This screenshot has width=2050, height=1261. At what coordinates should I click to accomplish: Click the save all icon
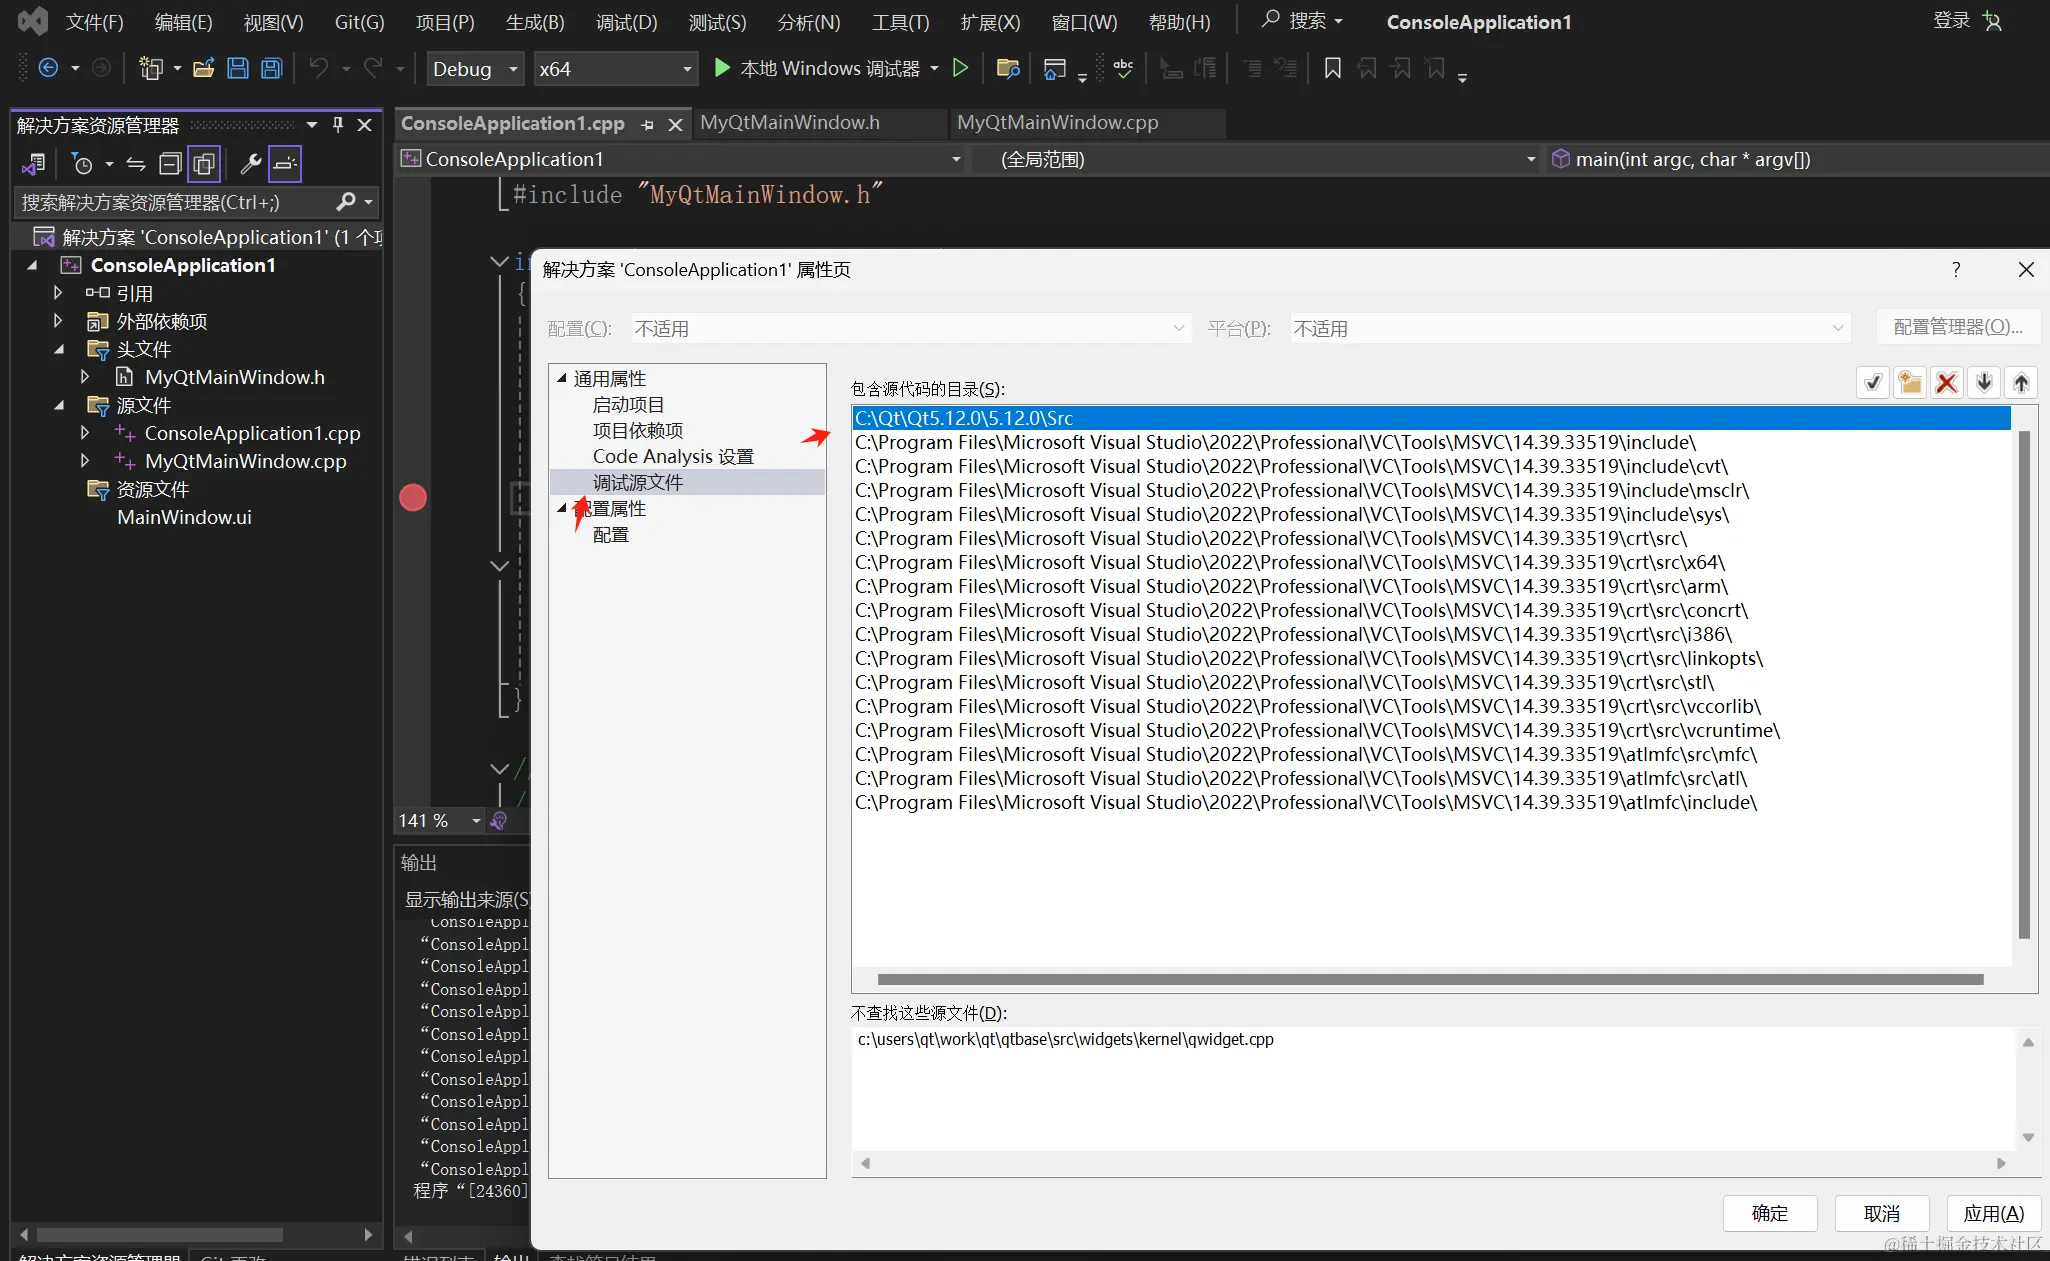coord(272,68)
